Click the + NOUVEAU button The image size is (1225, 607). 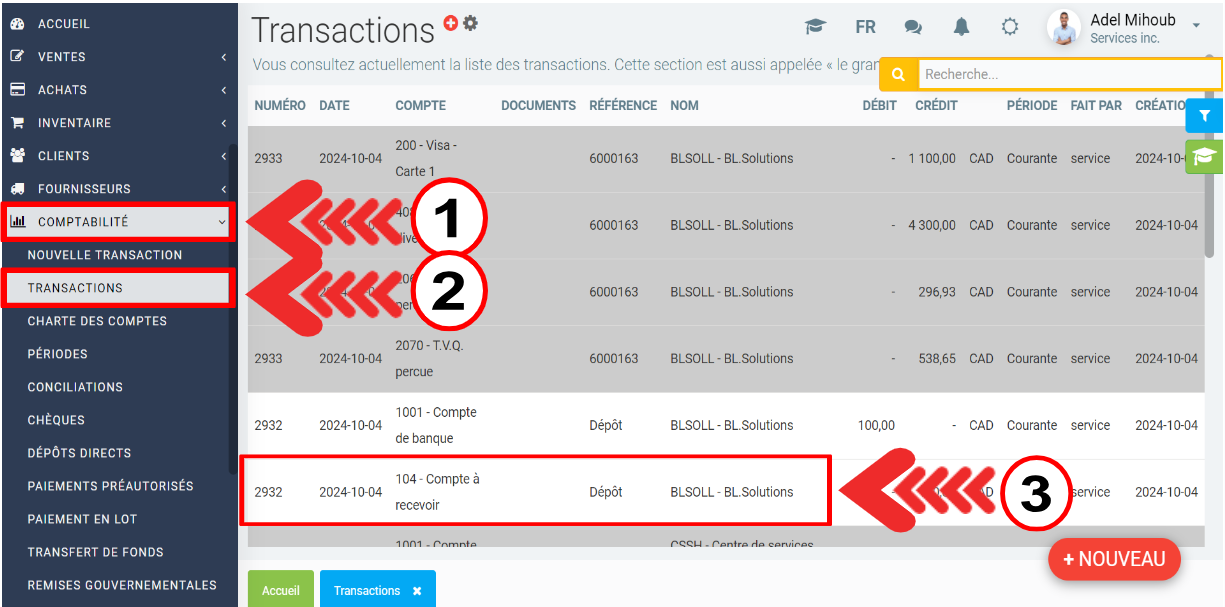click(x=1114, y=560)
